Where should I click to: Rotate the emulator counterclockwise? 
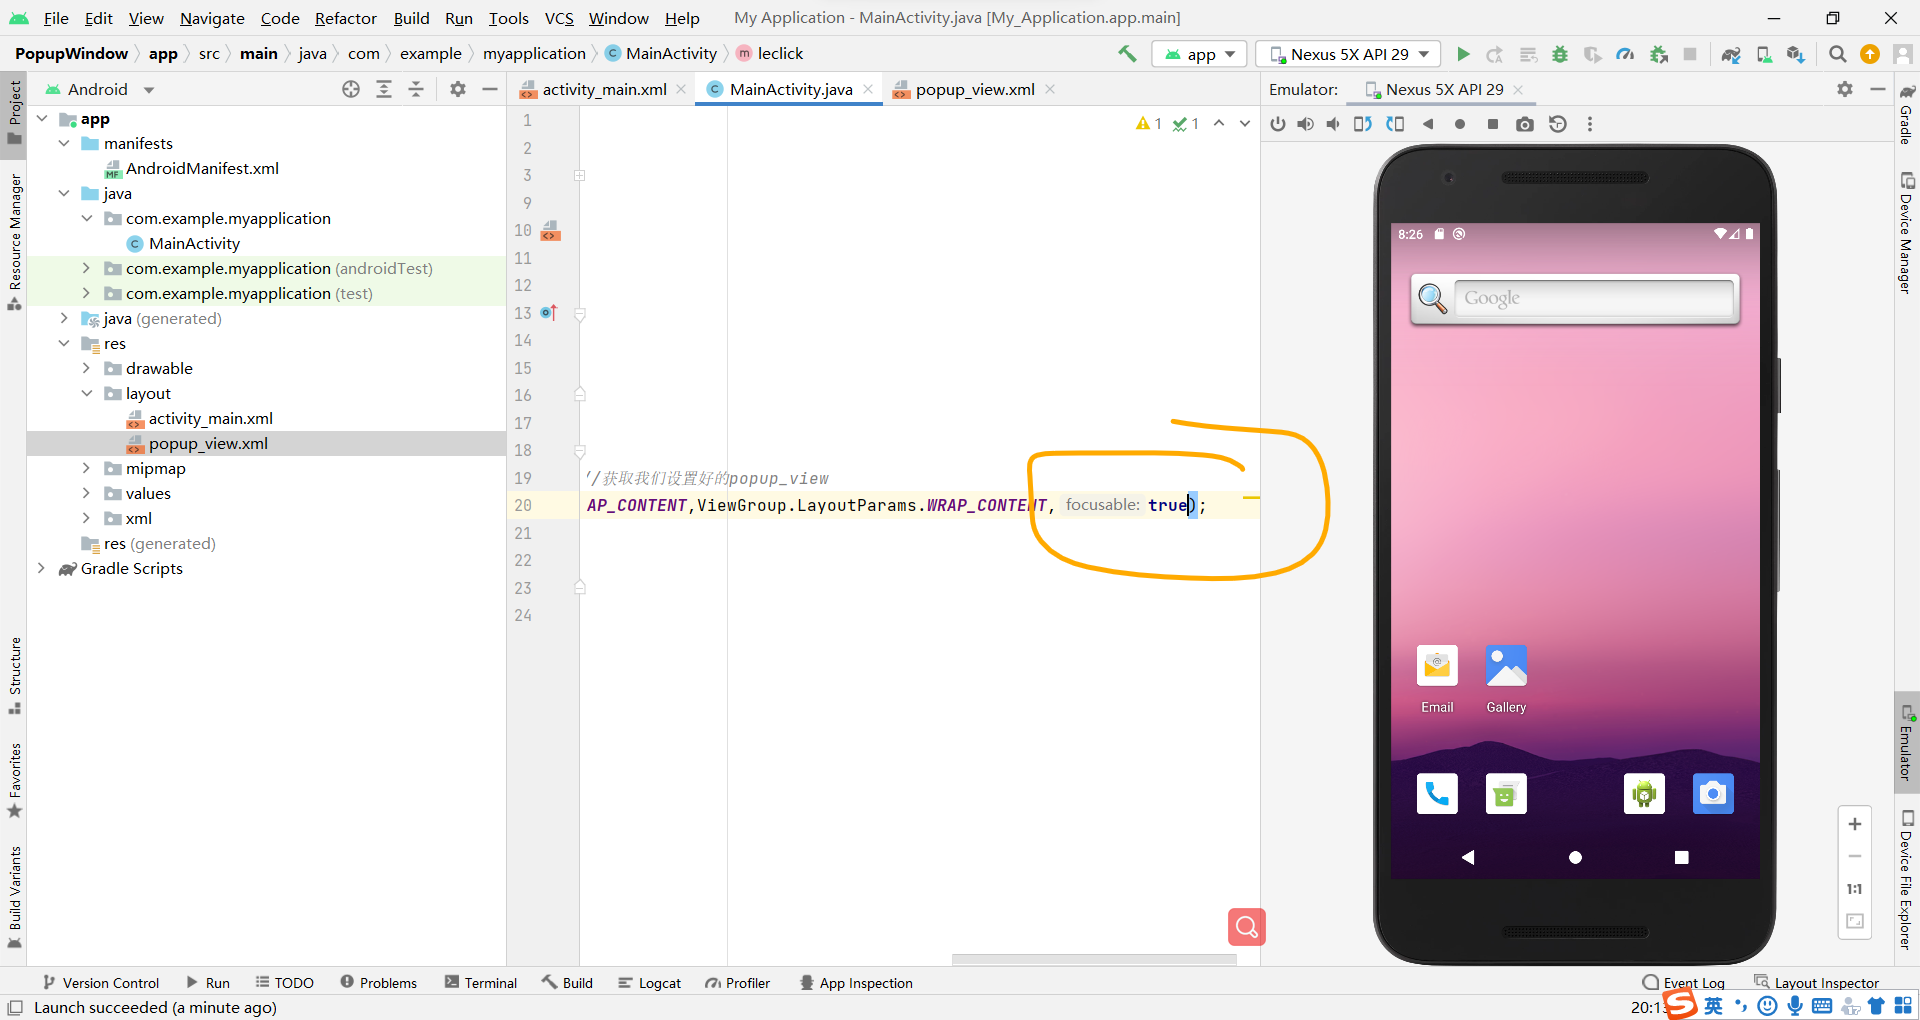click(x=1363, y=124)
